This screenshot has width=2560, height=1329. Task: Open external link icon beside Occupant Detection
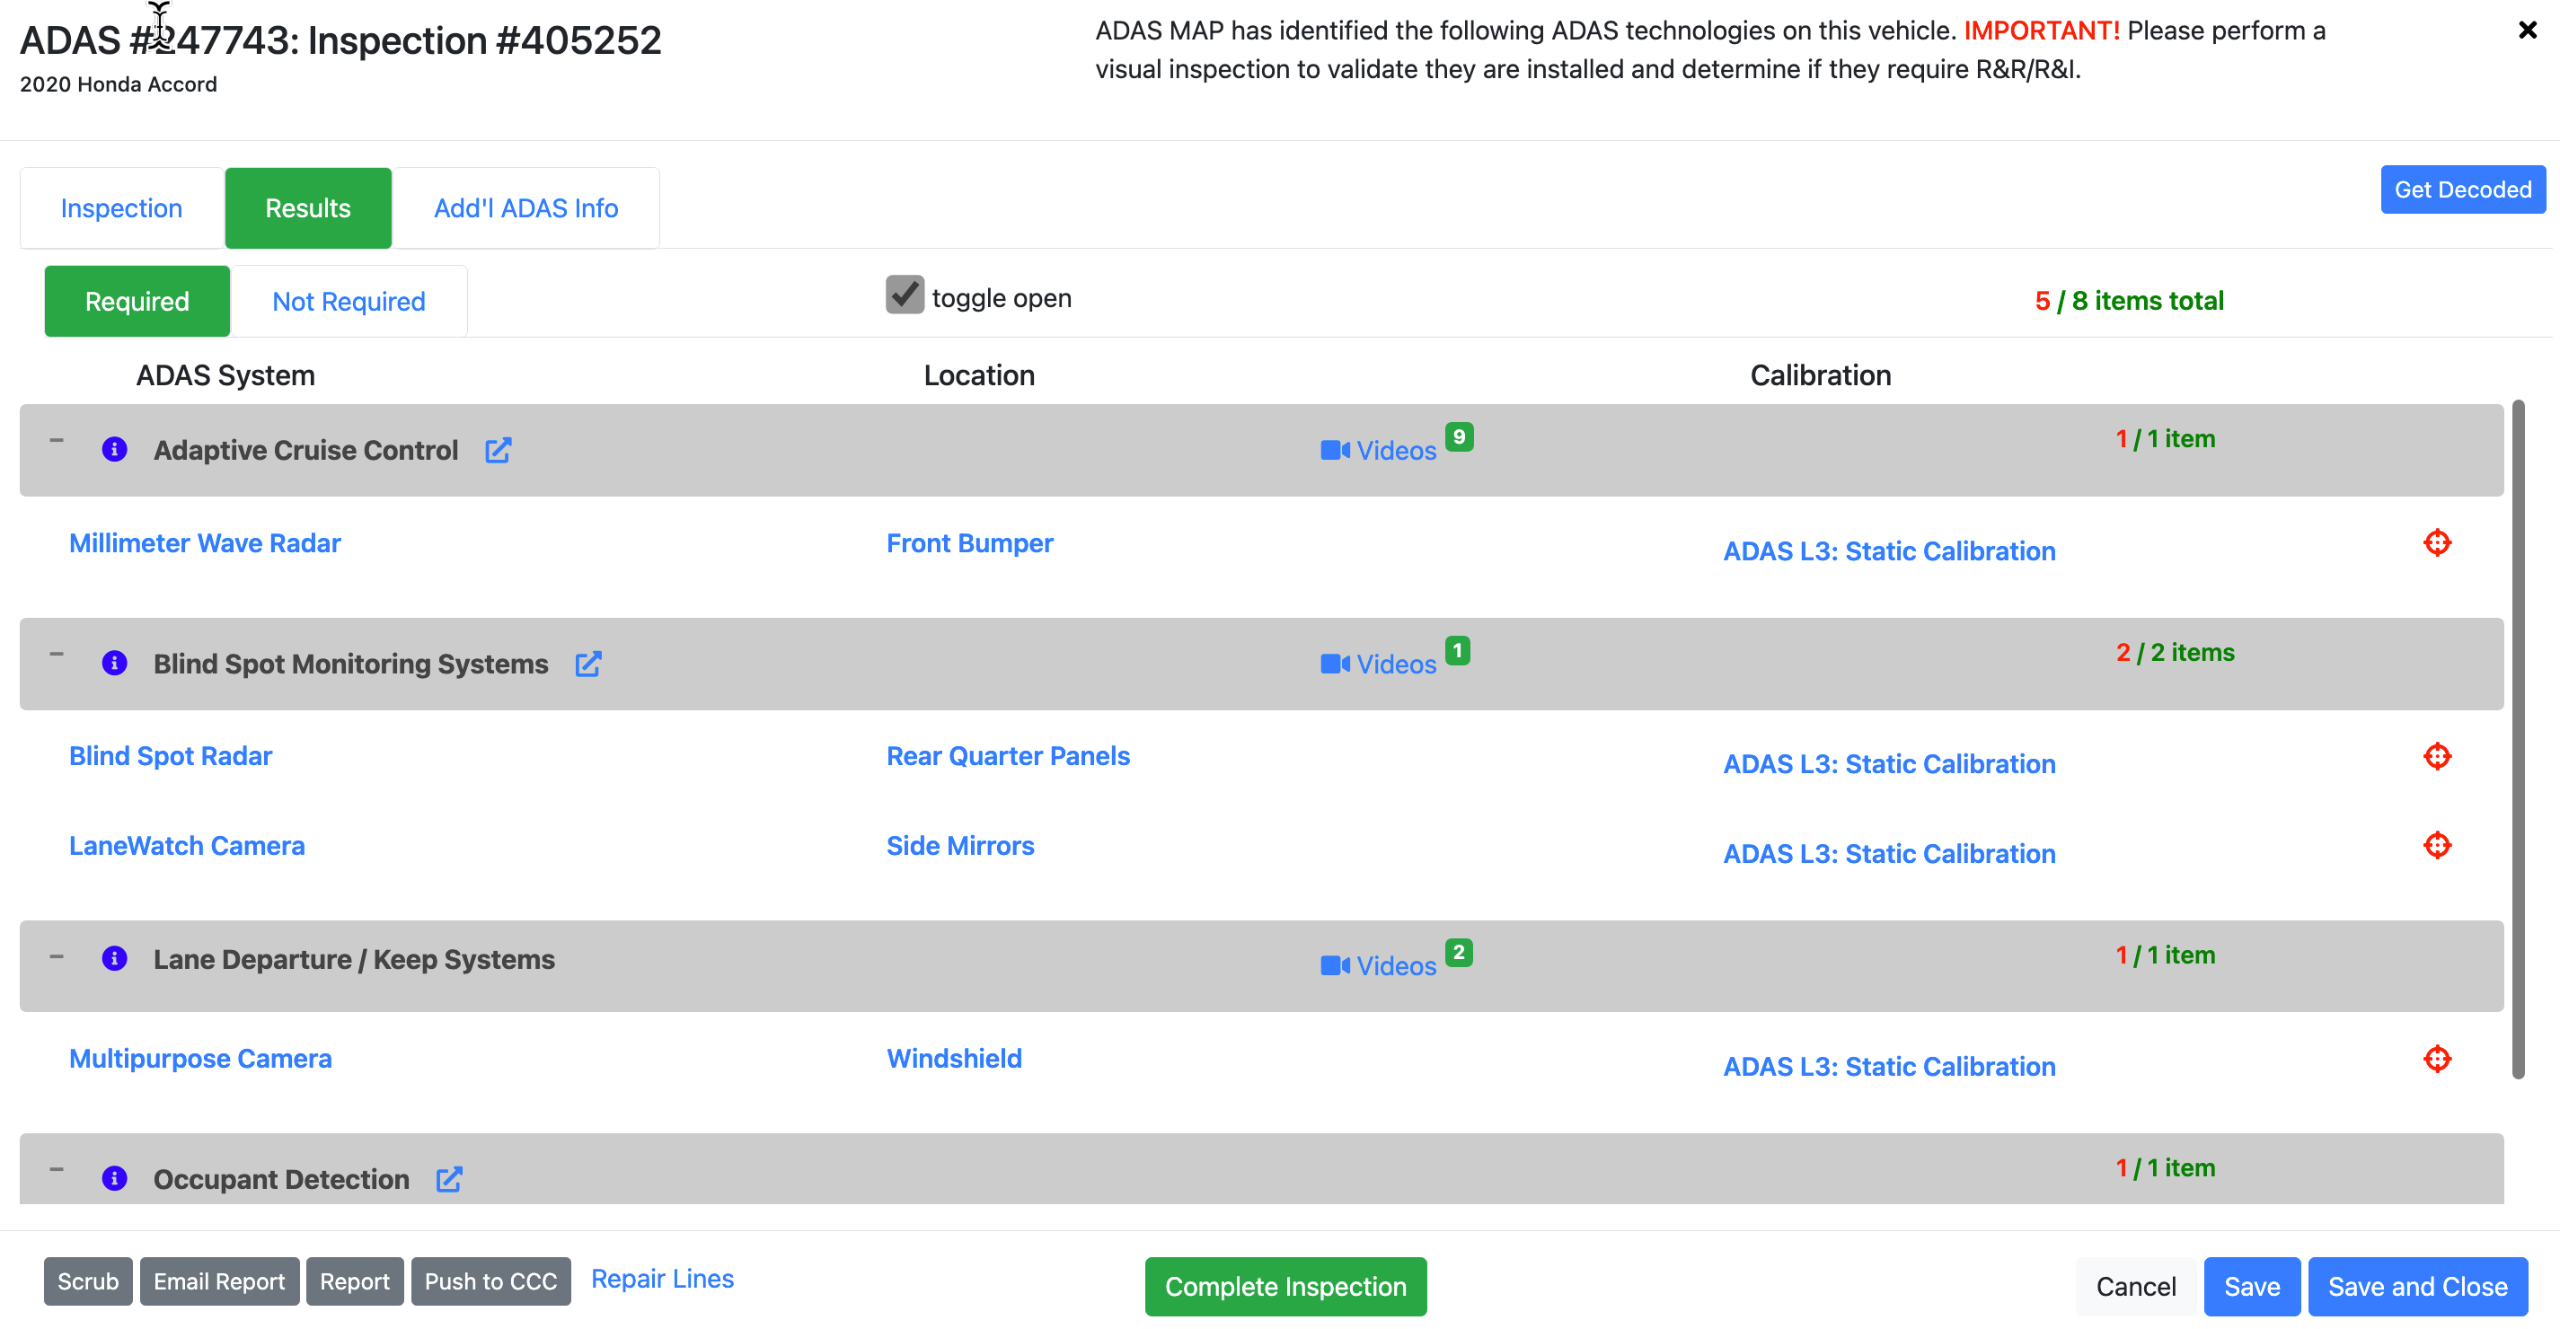coord(449,1179)
